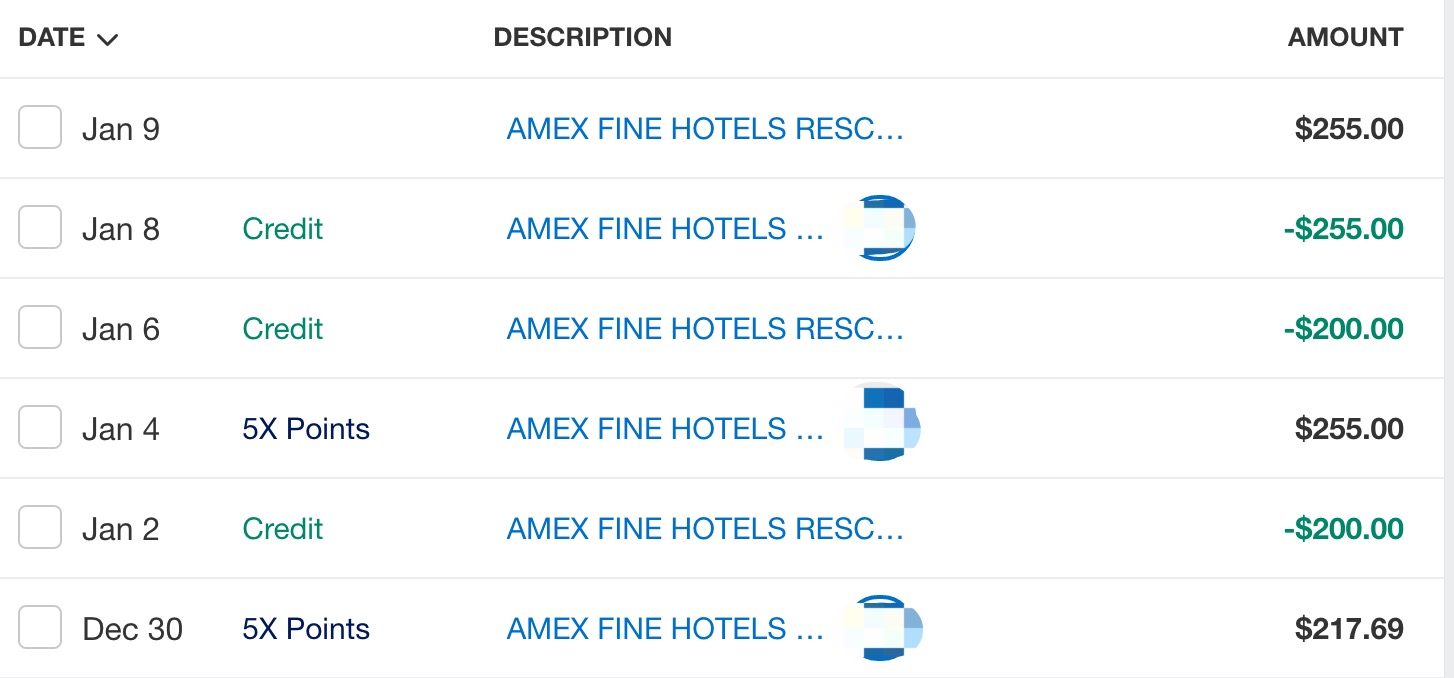Toggle date sort order chevron
This screenshot has height=678, width=1454.
tap(107, 39)
